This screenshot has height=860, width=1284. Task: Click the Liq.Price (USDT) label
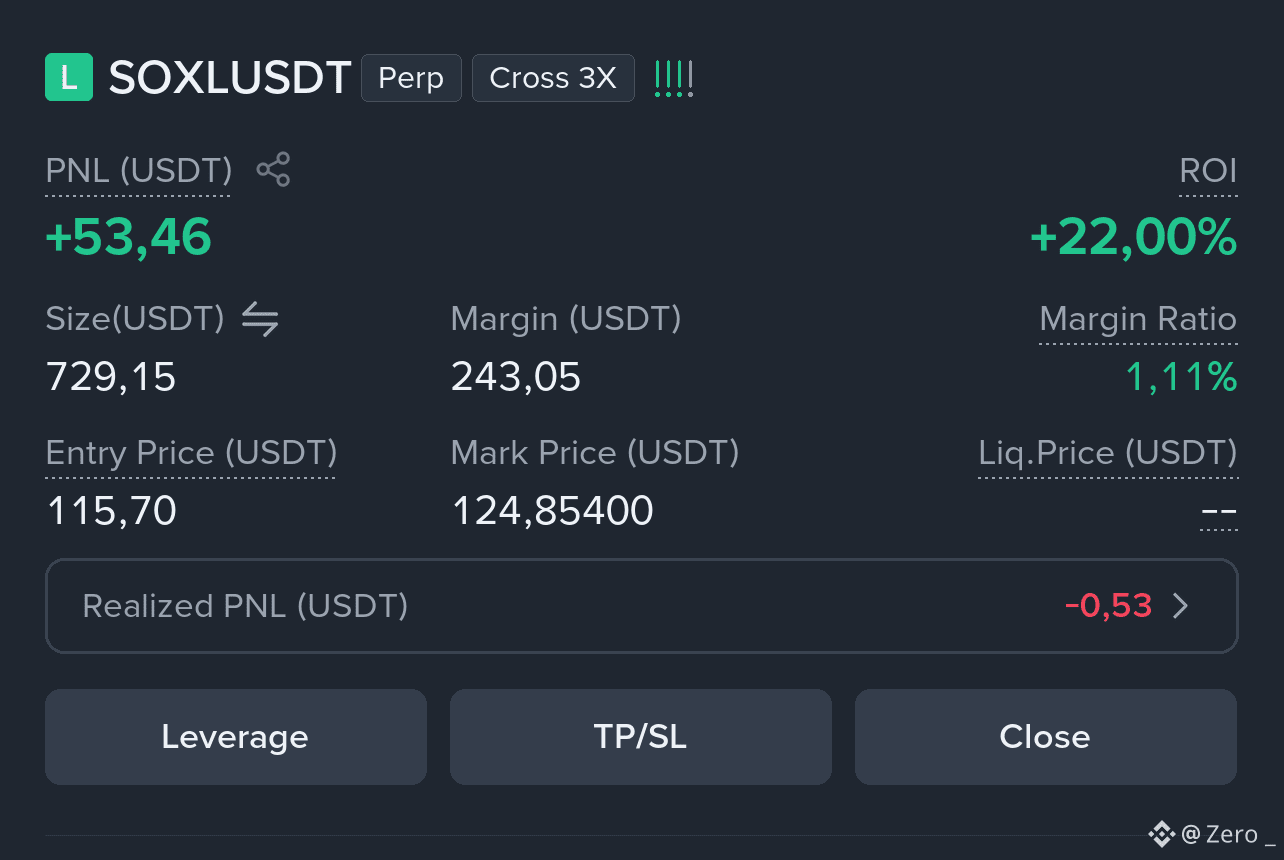click(1107, 453)
